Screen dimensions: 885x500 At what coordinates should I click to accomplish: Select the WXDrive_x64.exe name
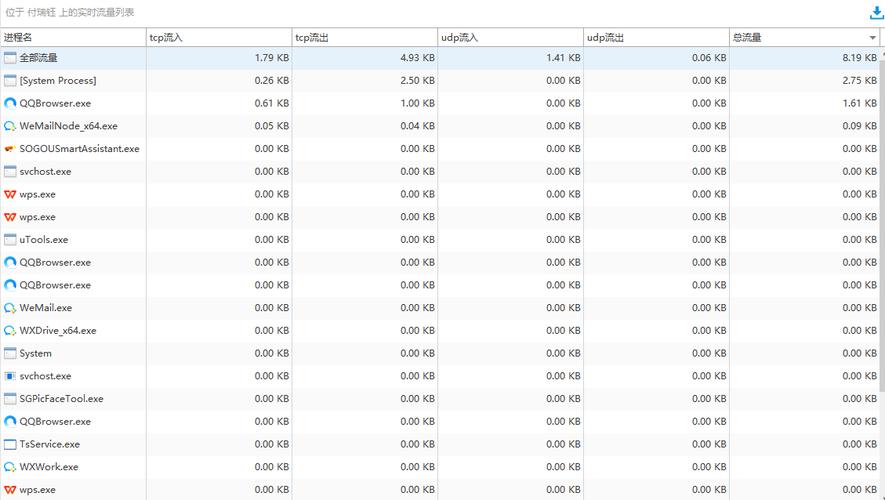(58, 331)
